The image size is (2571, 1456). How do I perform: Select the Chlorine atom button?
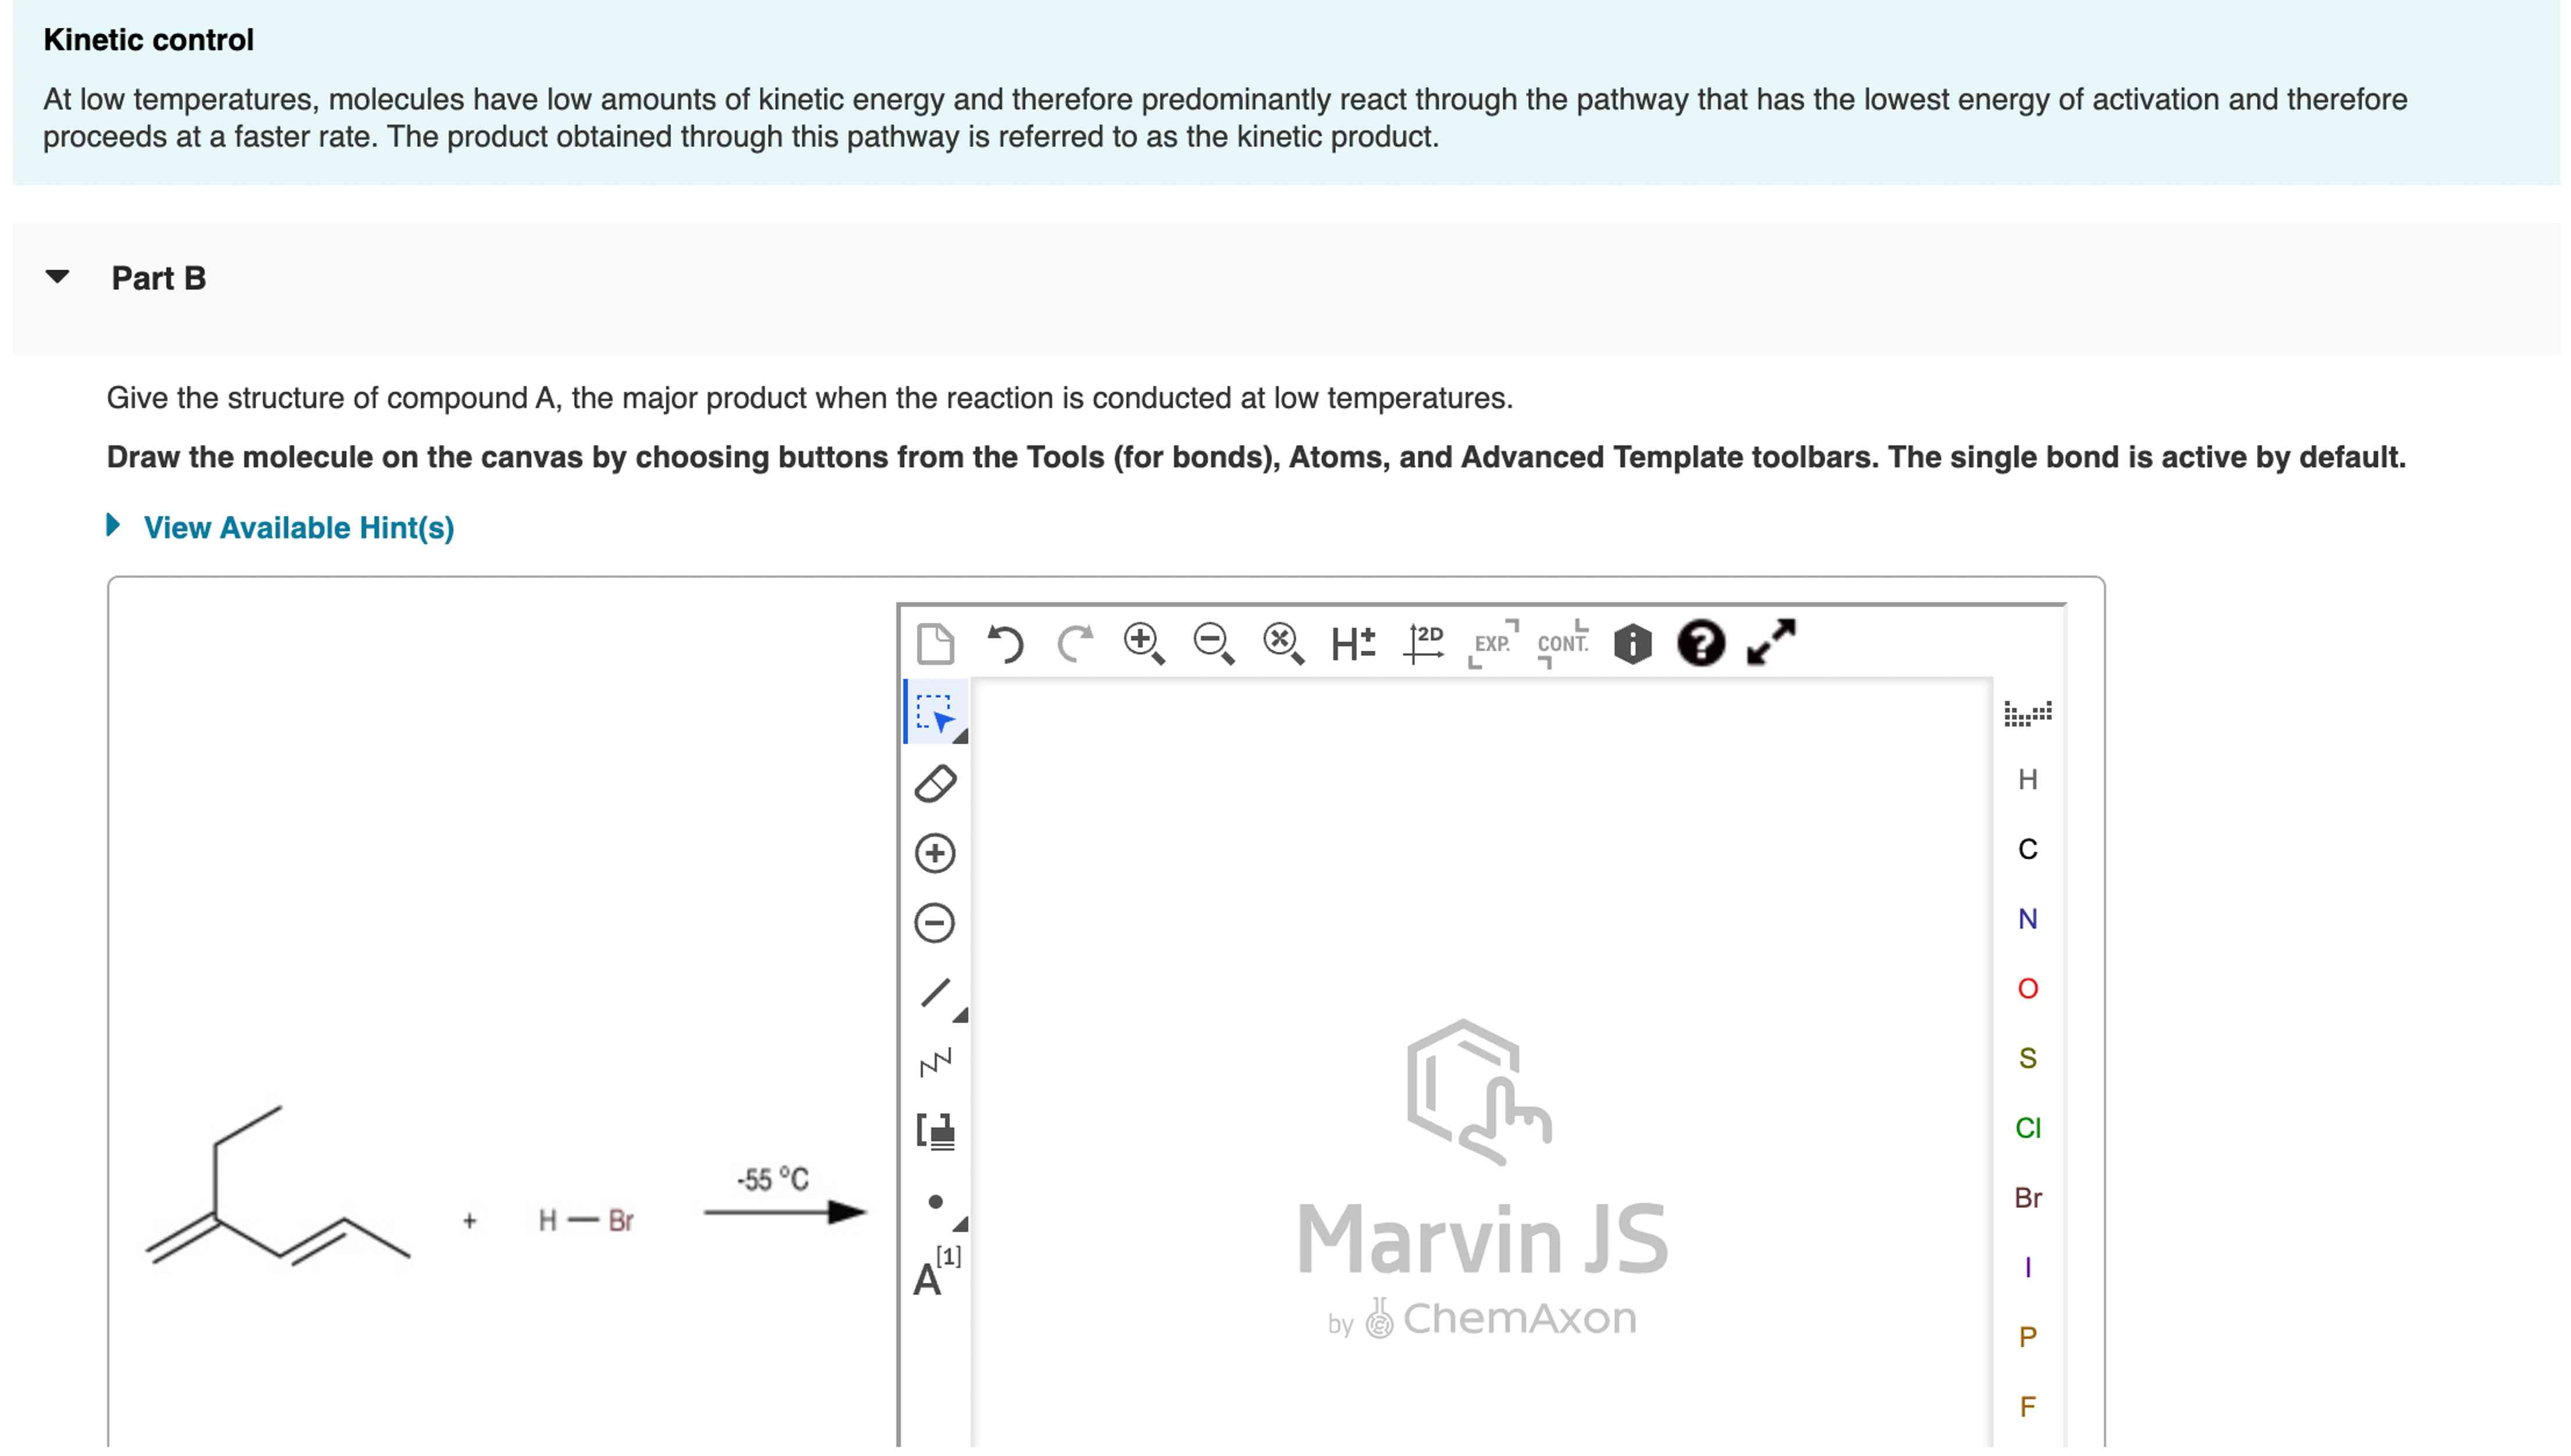point(2027,1128)
